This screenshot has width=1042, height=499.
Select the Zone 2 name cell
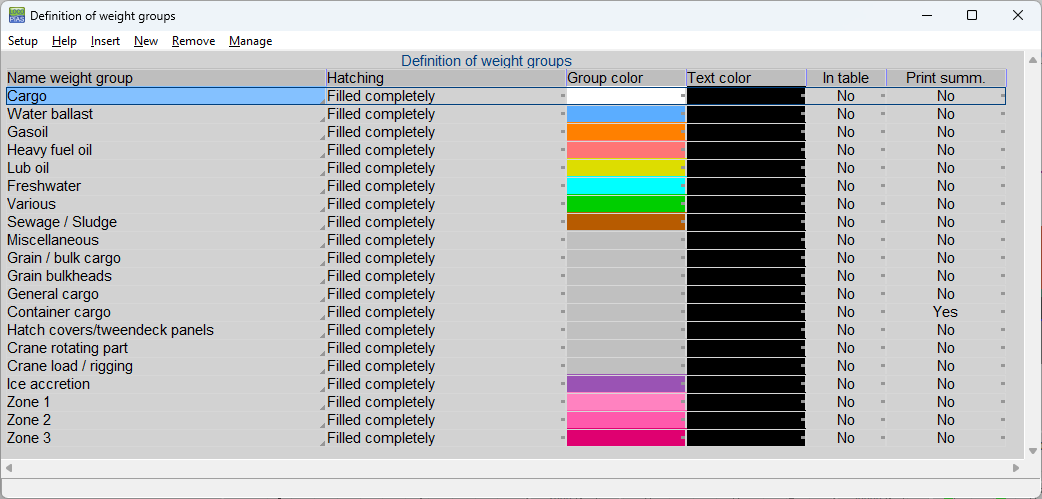point(166,420)
